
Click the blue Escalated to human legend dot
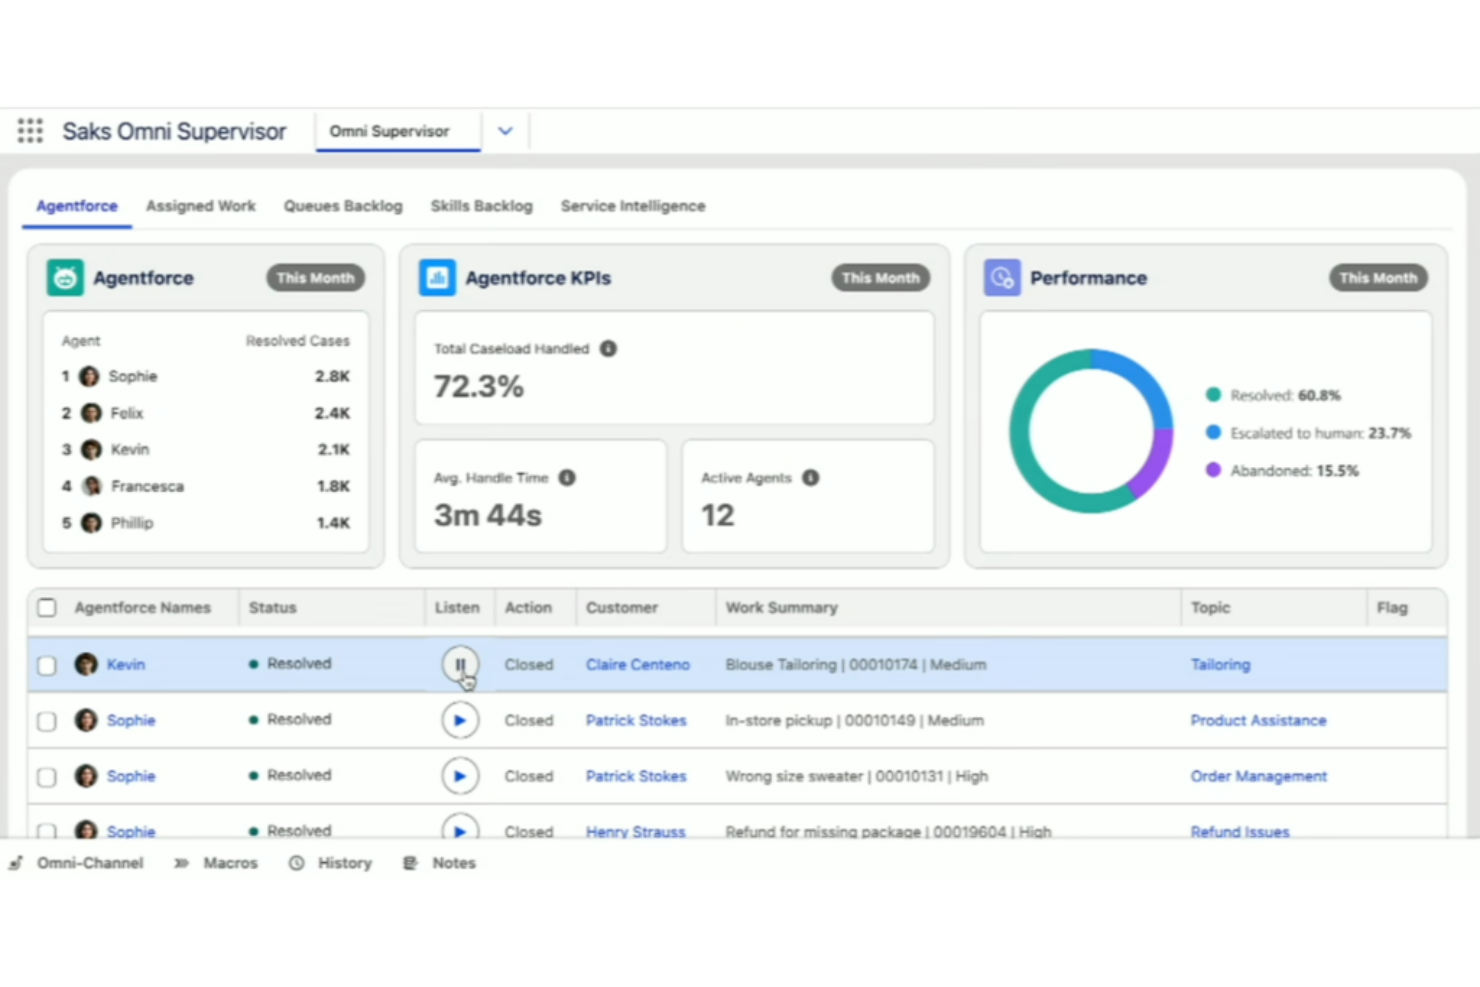pyautogui.click(x=1213, y=433)
